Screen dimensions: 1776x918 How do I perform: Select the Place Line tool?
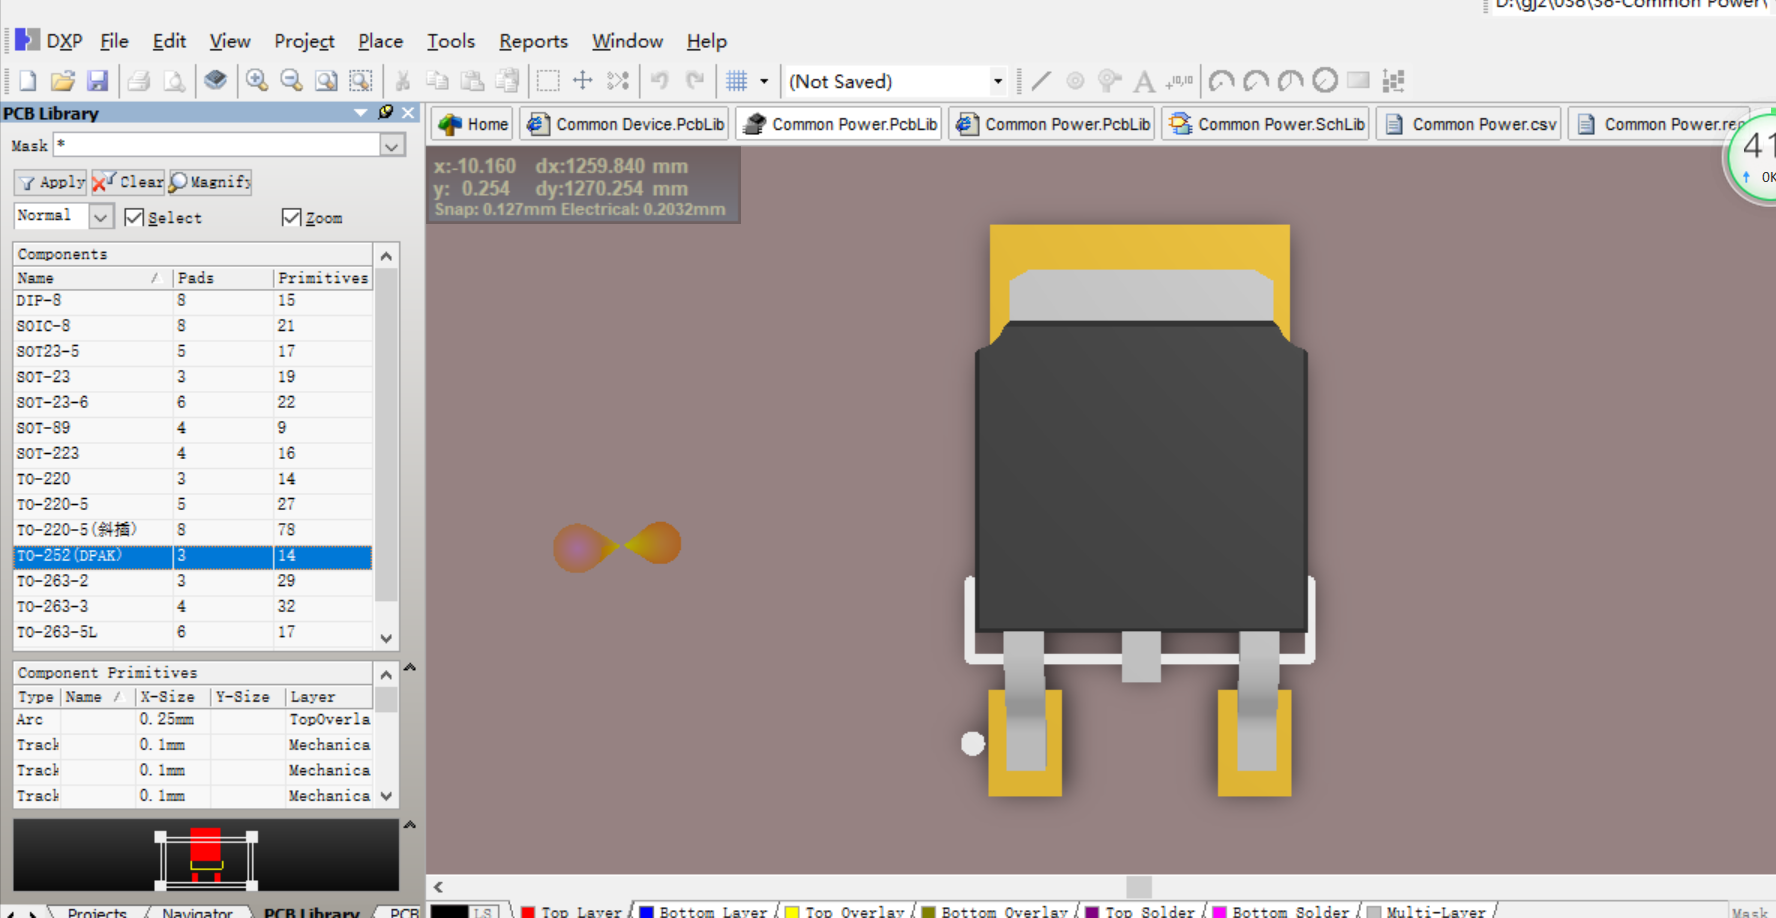[1041, 81]
